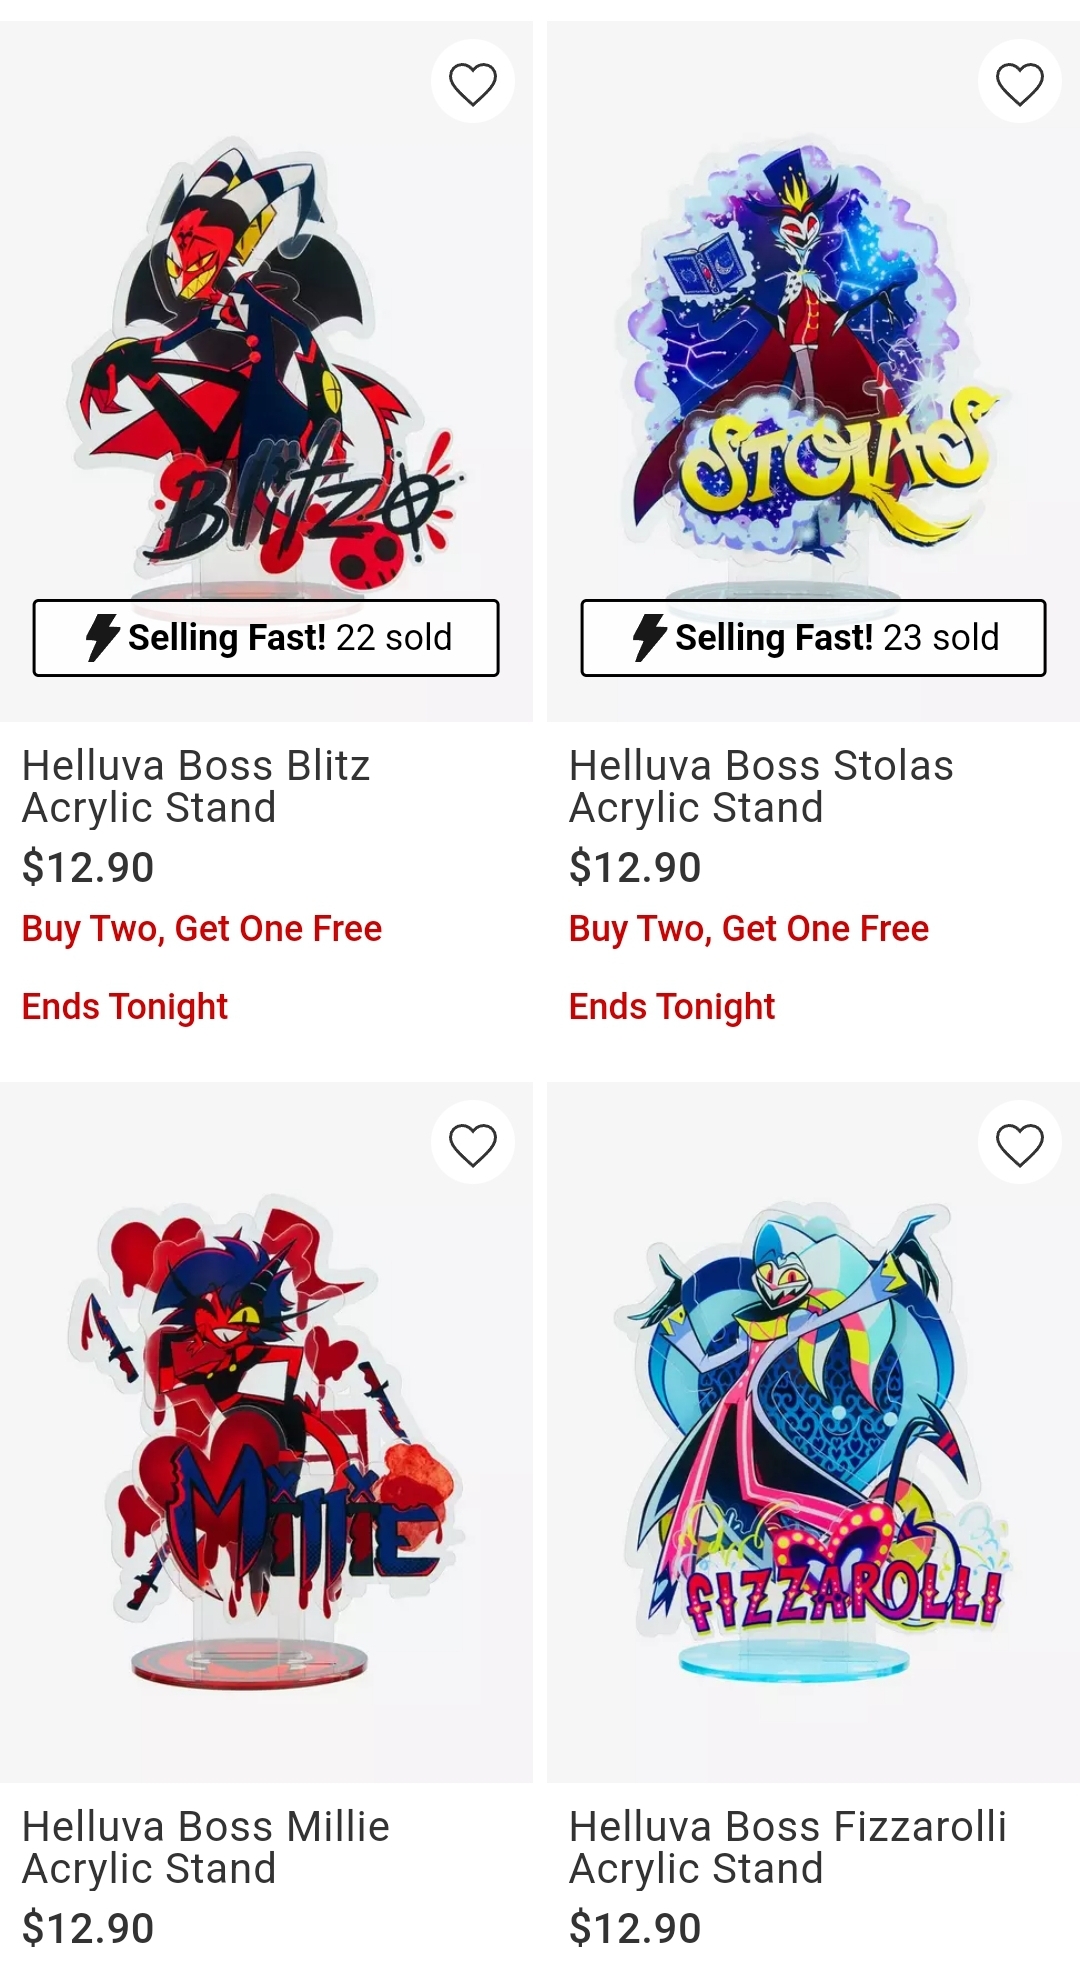This screenshot has height=1971, width=1080.
Task: Select Helluva Boss Fizzarolli Acrylic Stand title
Action: tap(788, 1848)
